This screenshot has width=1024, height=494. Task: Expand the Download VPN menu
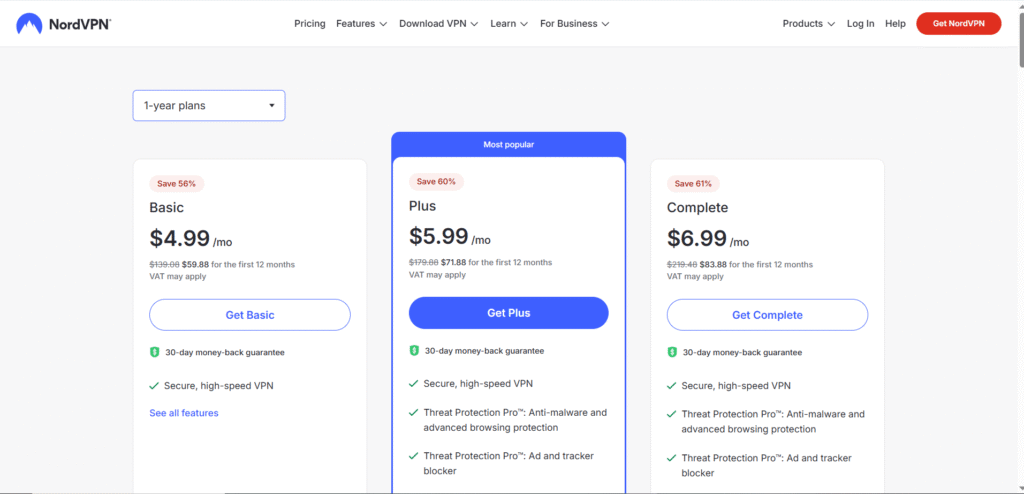(438, 24)
